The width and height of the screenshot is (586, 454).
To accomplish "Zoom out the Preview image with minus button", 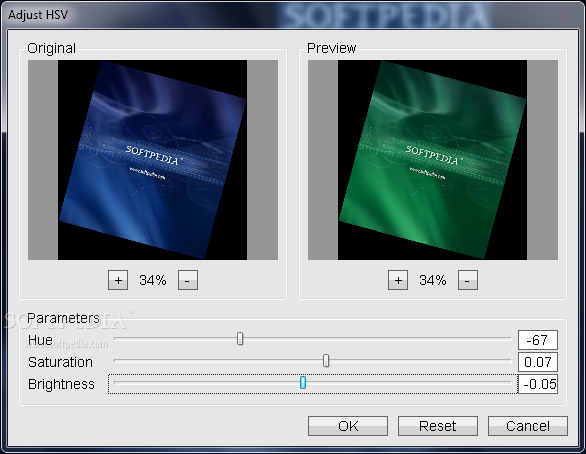I will (468, 280).
